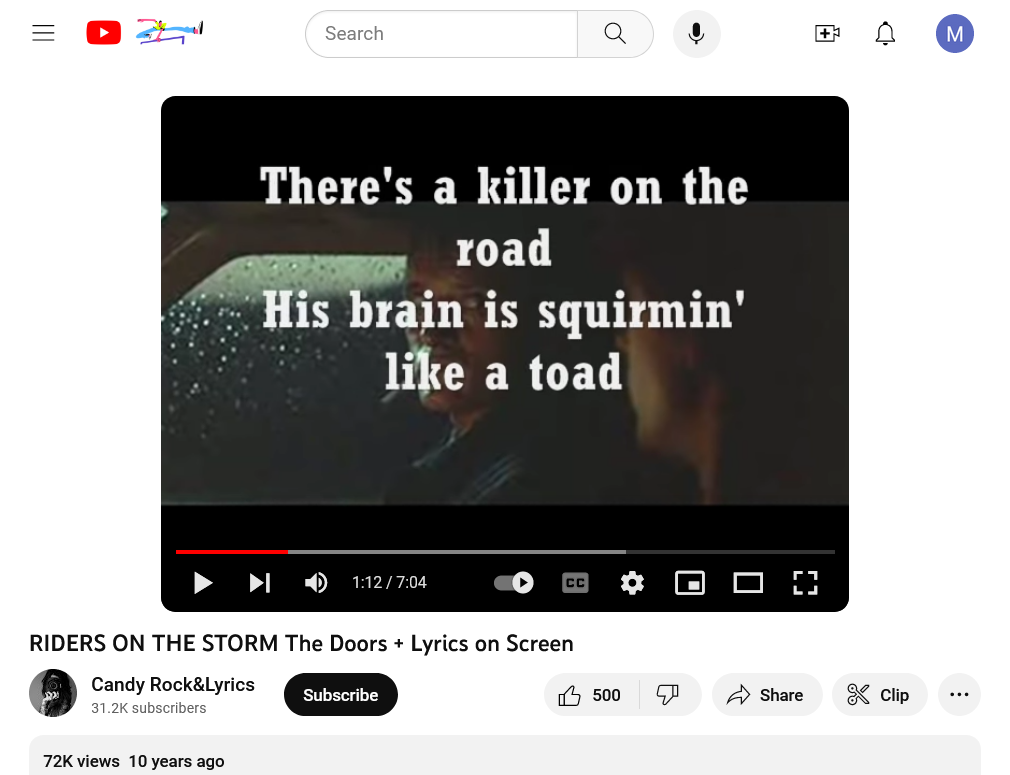Enable miniplayer mode
The width and height of the screenshot is (1010, 775).
click(x=690, y=582)
